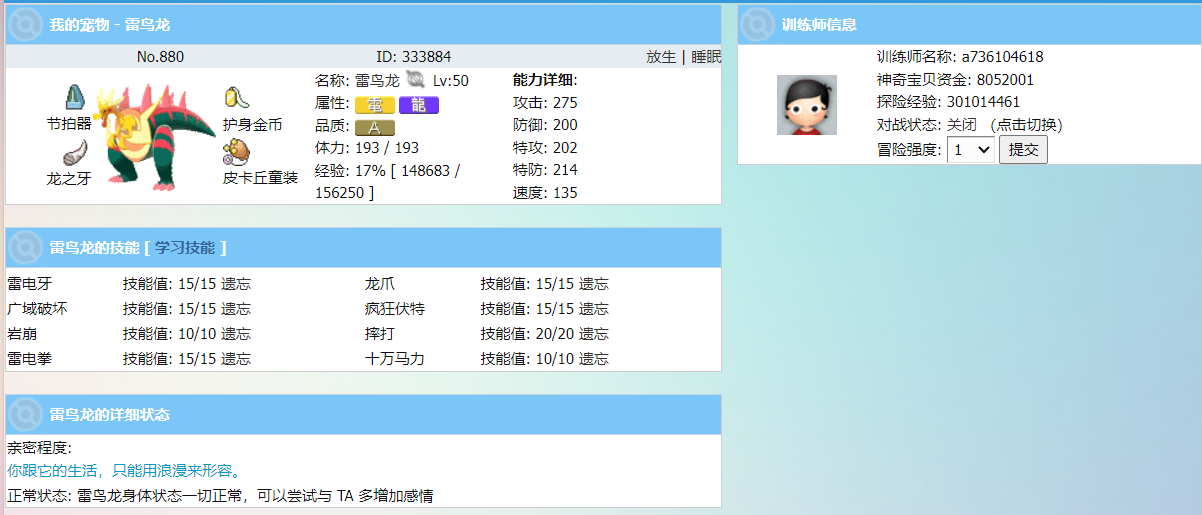Click the Lv:50 level text
Viewport: 1202px width, 515px height.
click(x=451, y=80)
